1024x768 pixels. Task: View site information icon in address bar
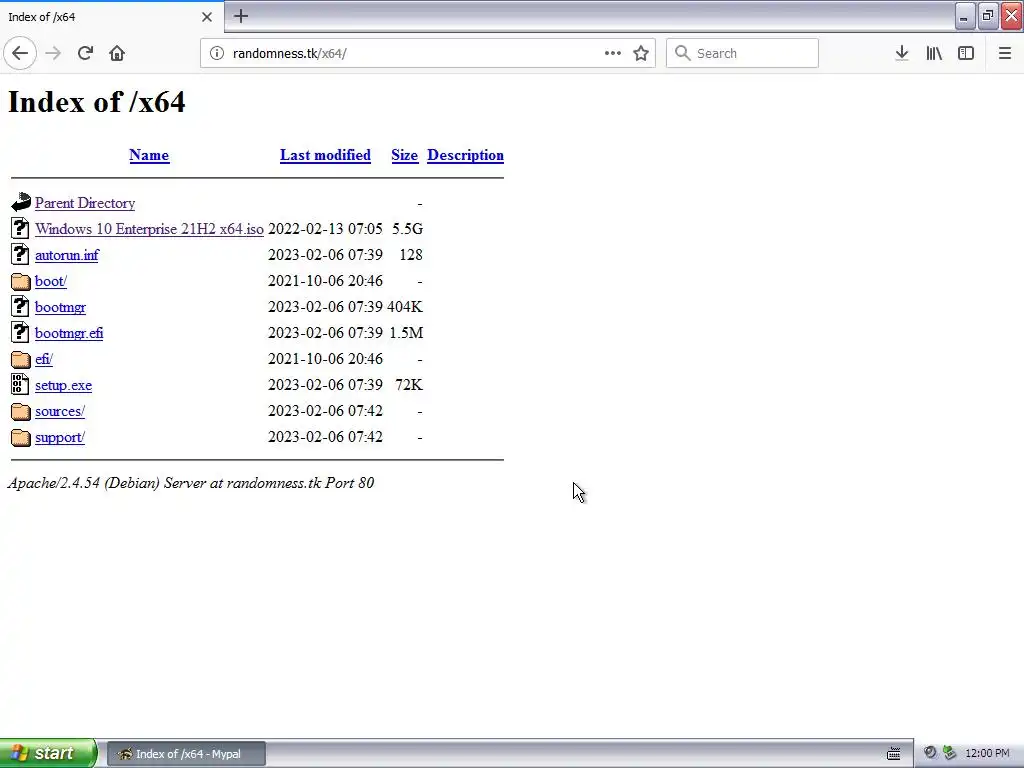coord(217,53)
